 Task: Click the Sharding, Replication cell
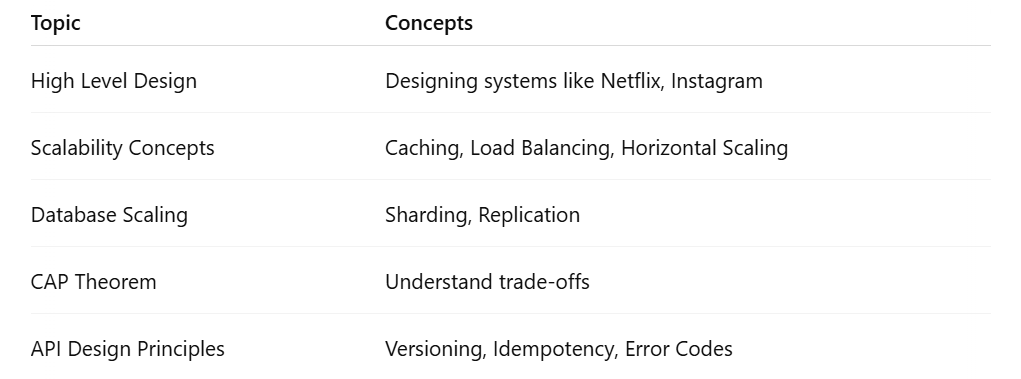point(483,215)
